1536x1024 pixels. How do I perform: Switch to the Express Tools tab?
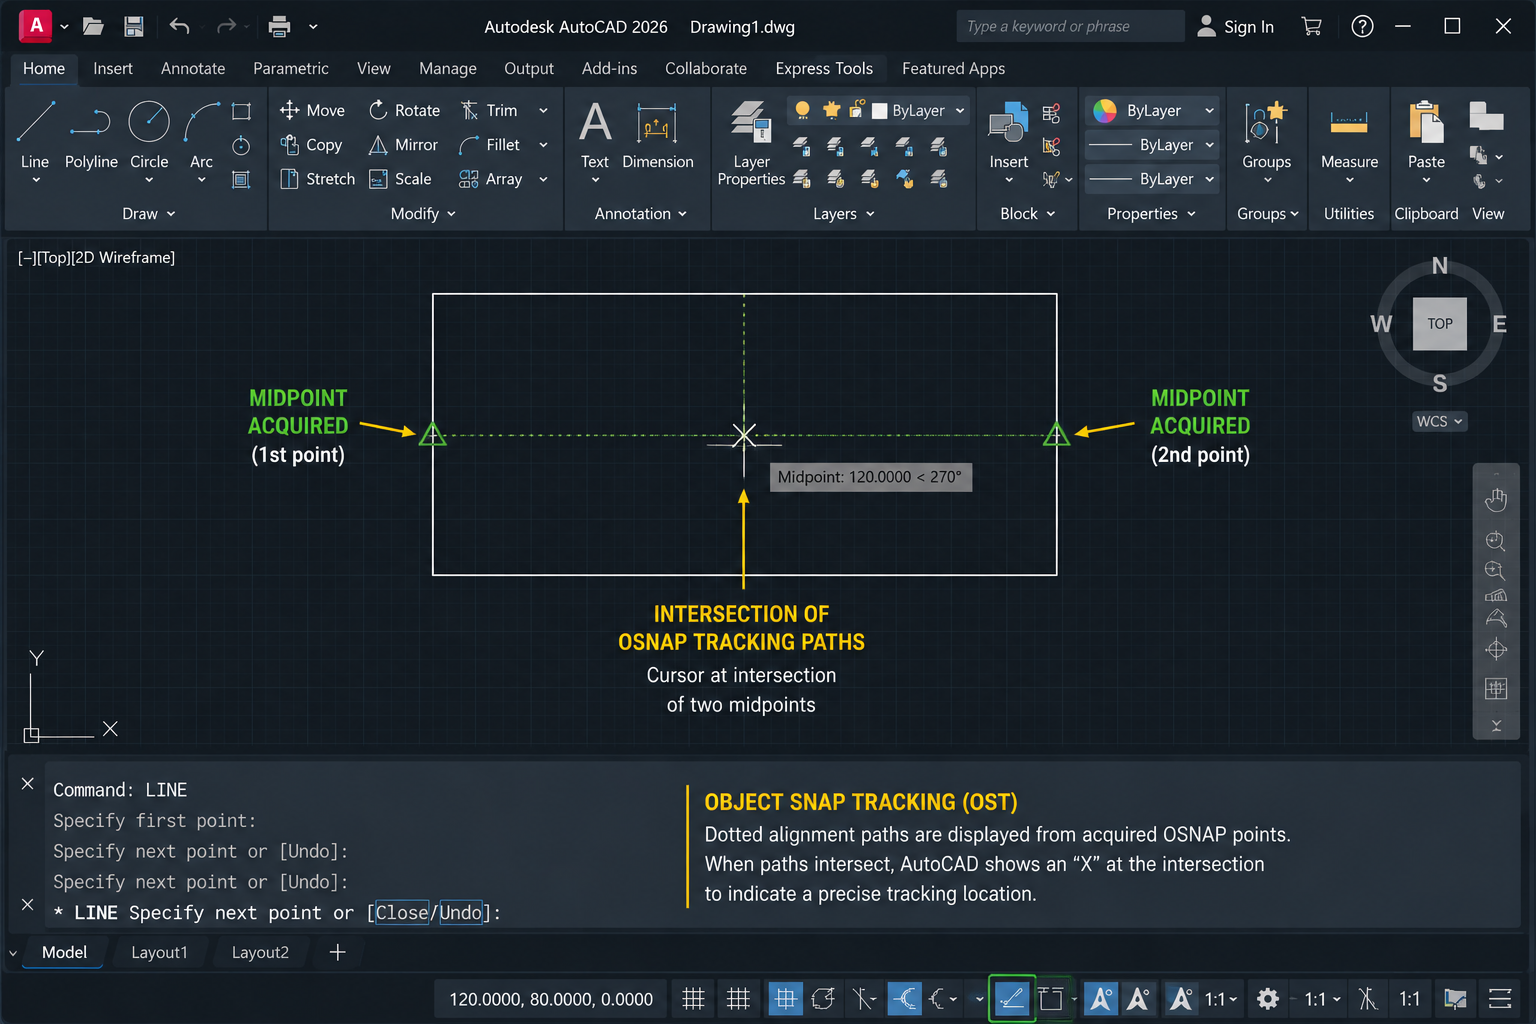824,68
